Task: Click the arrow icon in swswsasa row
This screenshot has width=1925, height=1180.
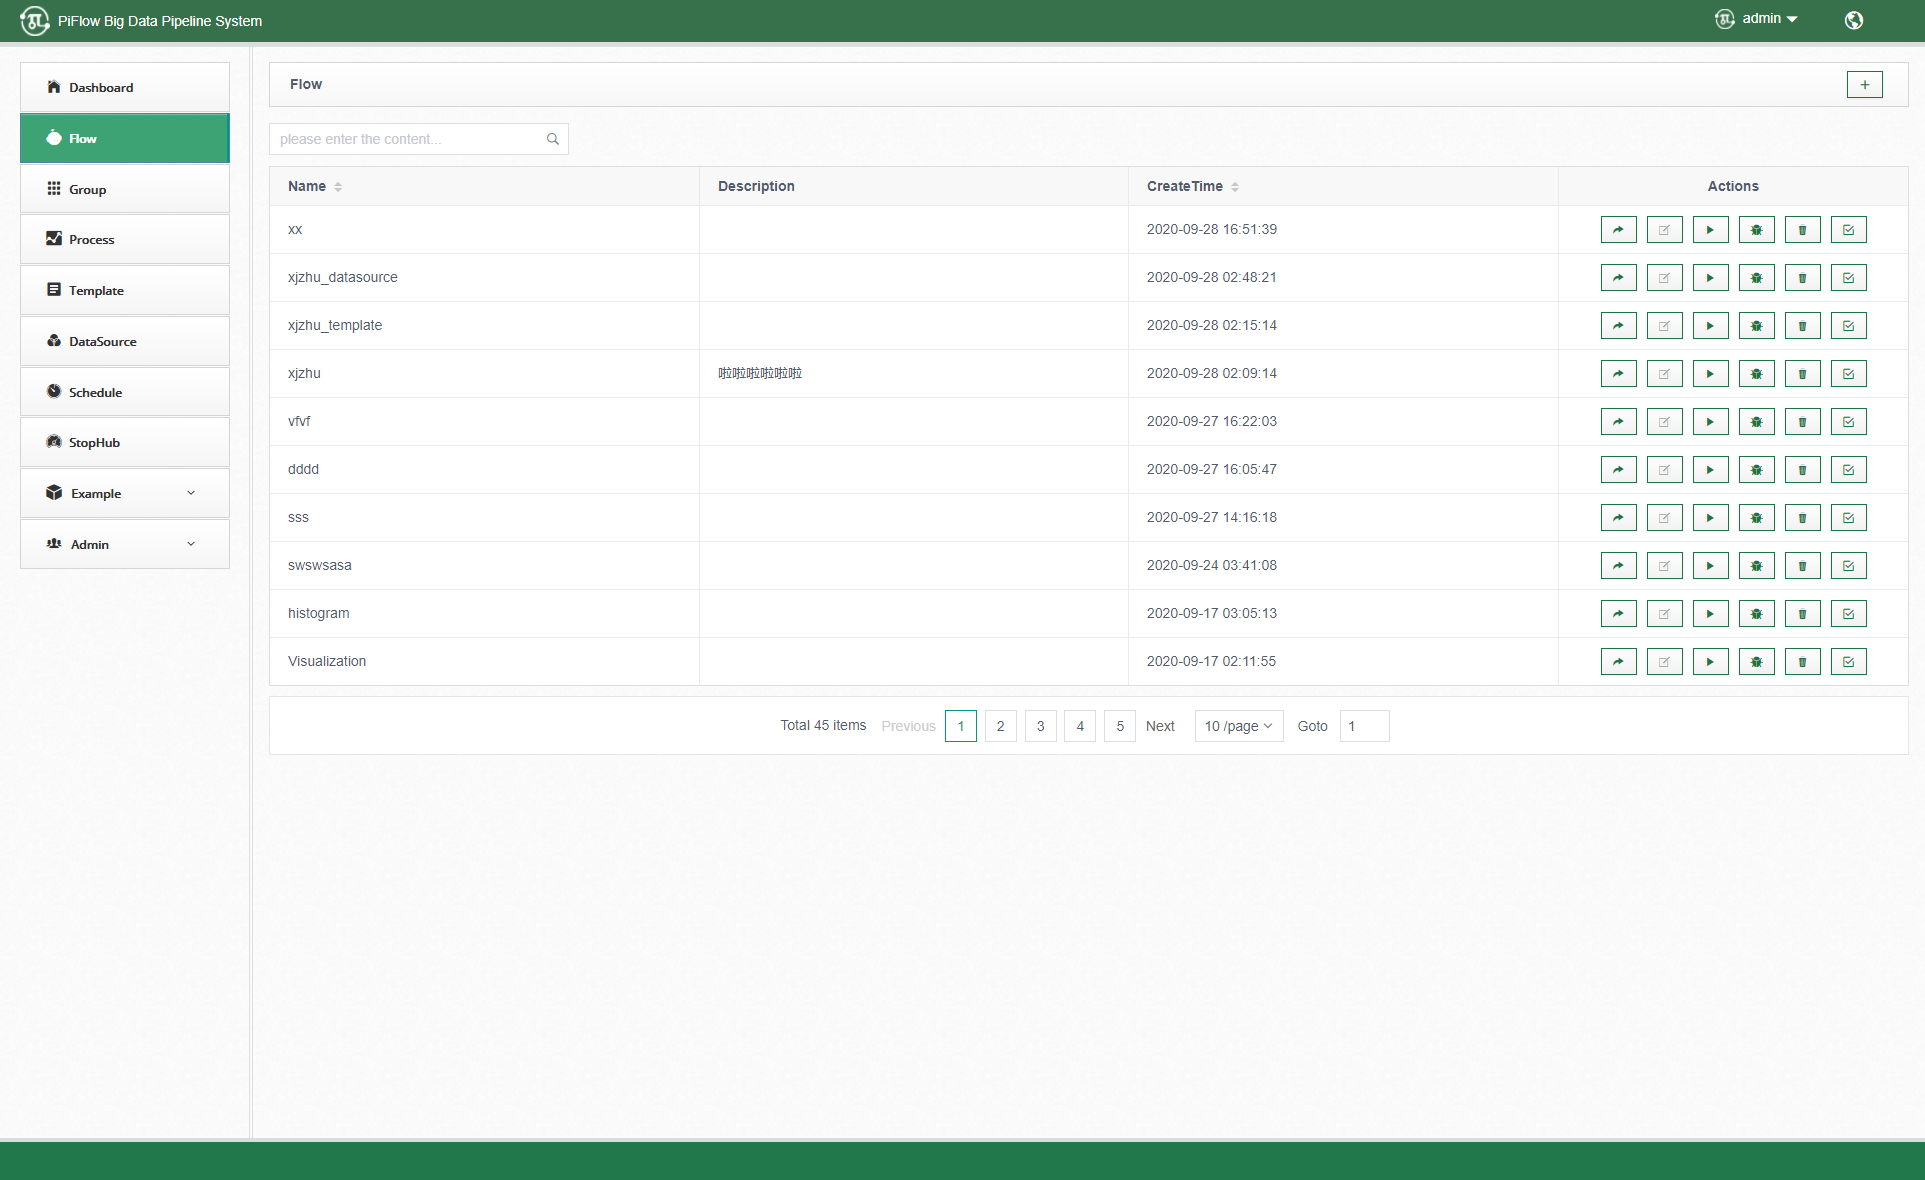Action: click(1618, 566)
